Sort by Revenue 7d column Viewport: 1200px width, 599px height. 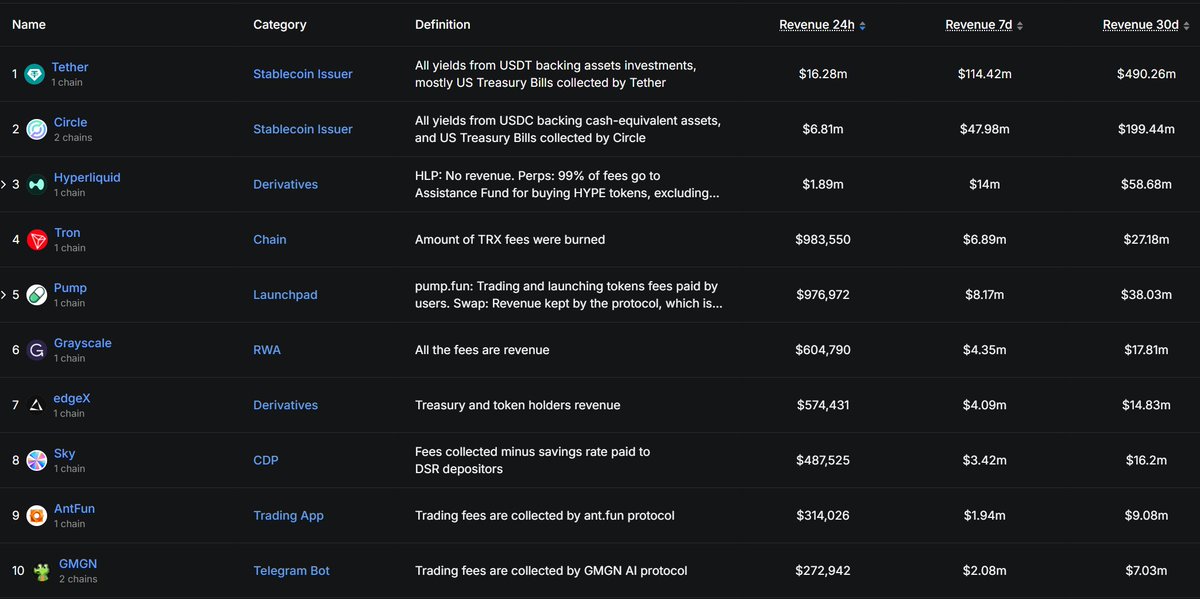click(x=984, y=25)
